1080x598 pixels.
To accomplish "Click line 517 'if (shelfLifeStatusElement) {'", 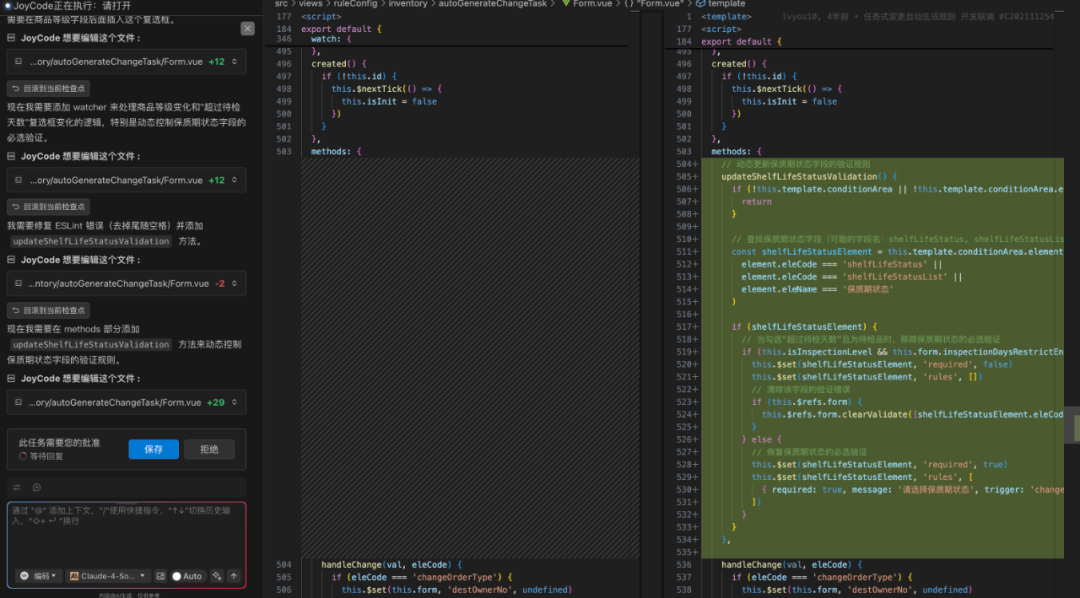I will (804, 327).
